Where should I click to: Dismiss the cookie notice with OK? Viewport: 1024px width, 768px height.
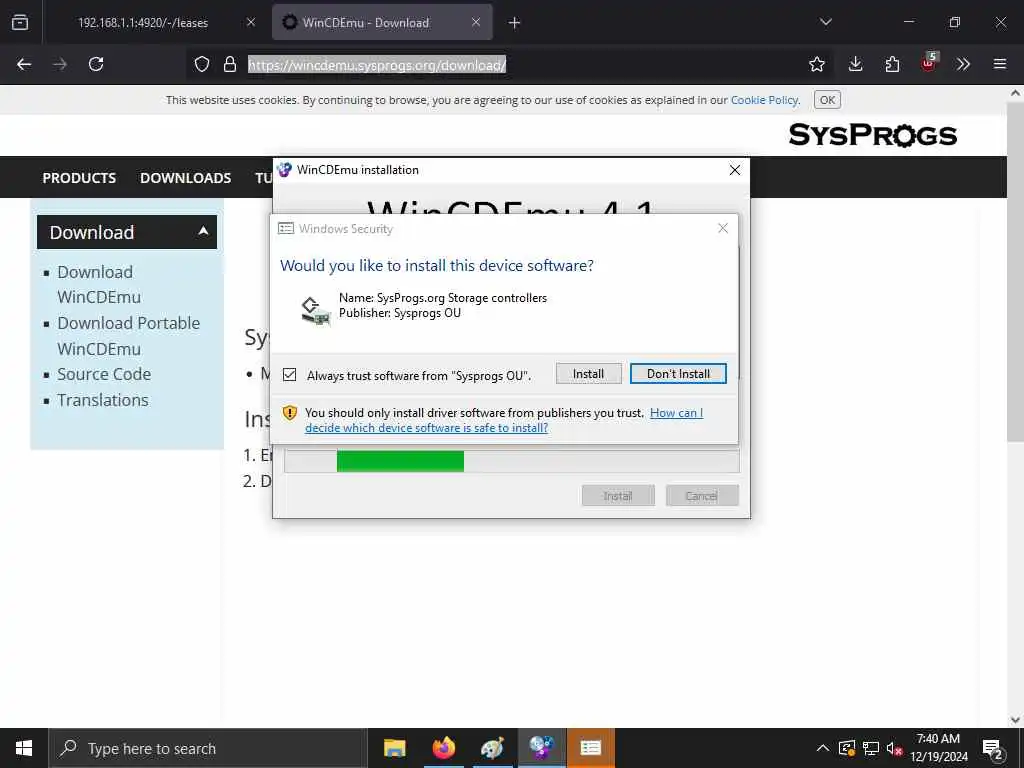pos(827,100)
